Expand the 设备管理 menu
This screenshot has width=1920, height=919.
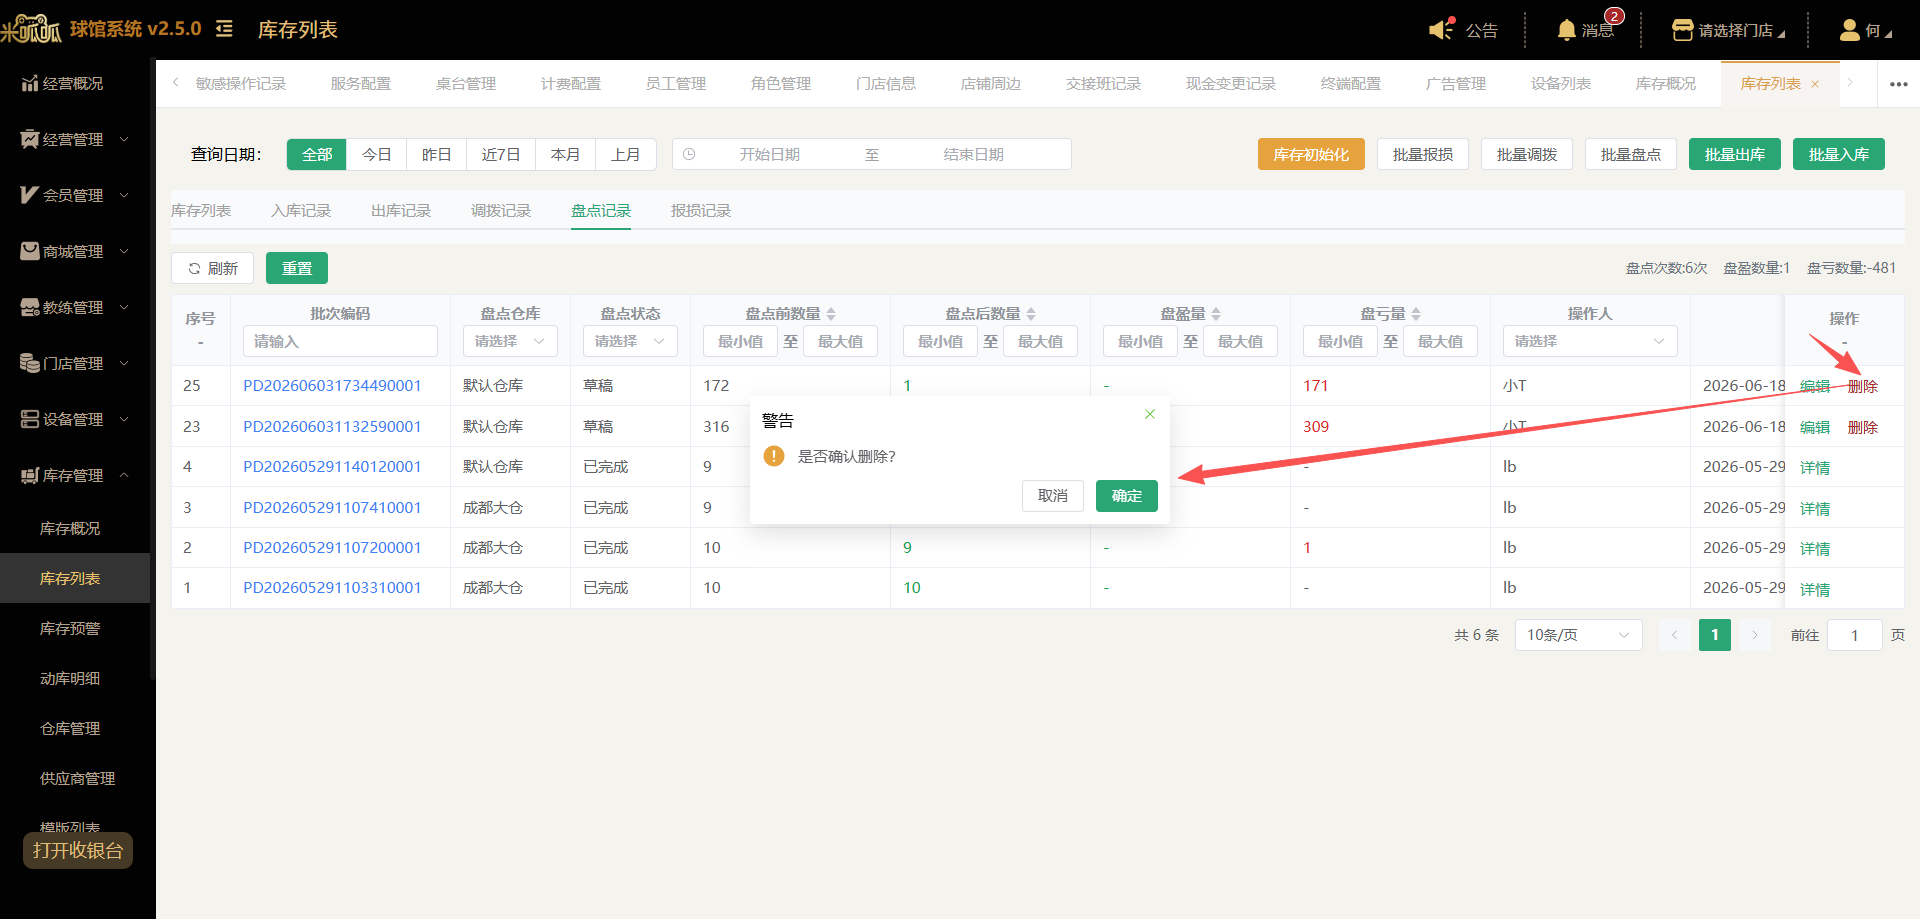coord(75,420)
